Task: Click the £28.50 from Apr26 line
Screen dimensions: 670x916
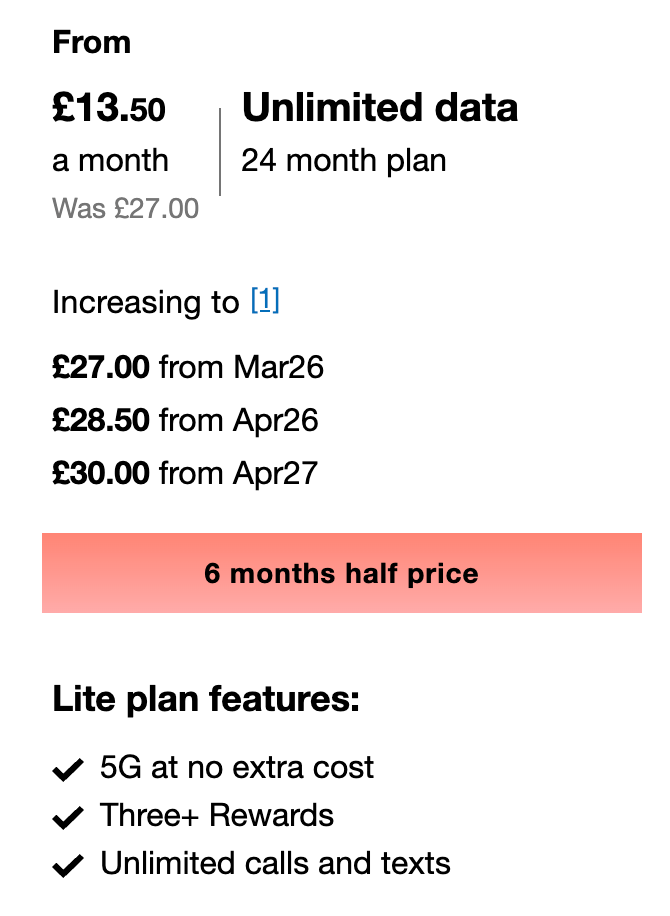Action: tap(185, 420)
